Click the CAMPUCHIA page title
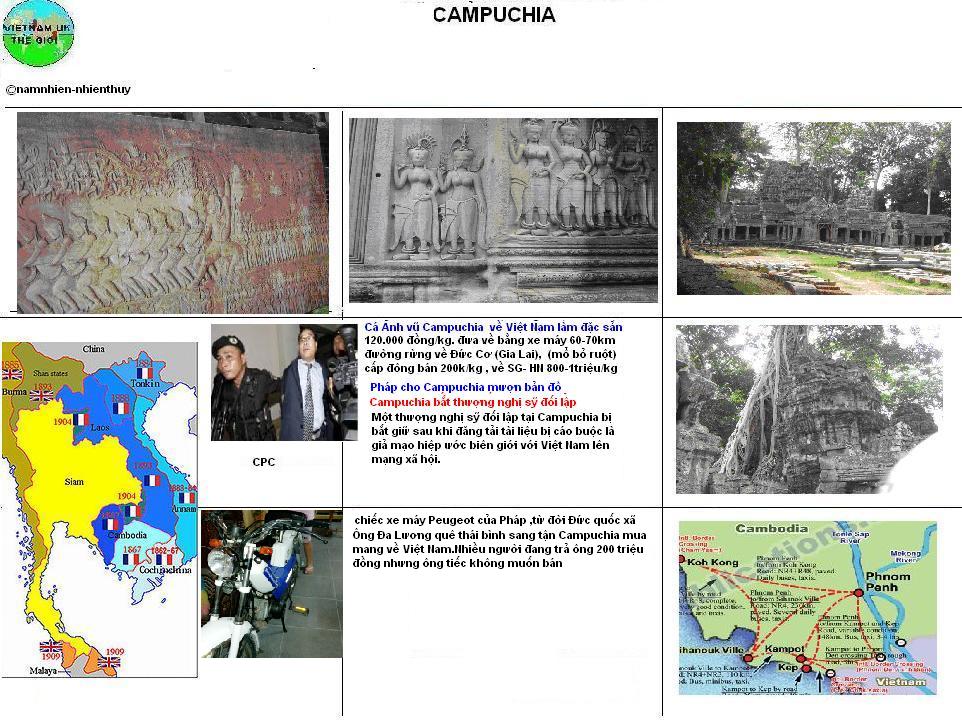The width and height of the screenshot is (962, 720). (x=494, y=15)
